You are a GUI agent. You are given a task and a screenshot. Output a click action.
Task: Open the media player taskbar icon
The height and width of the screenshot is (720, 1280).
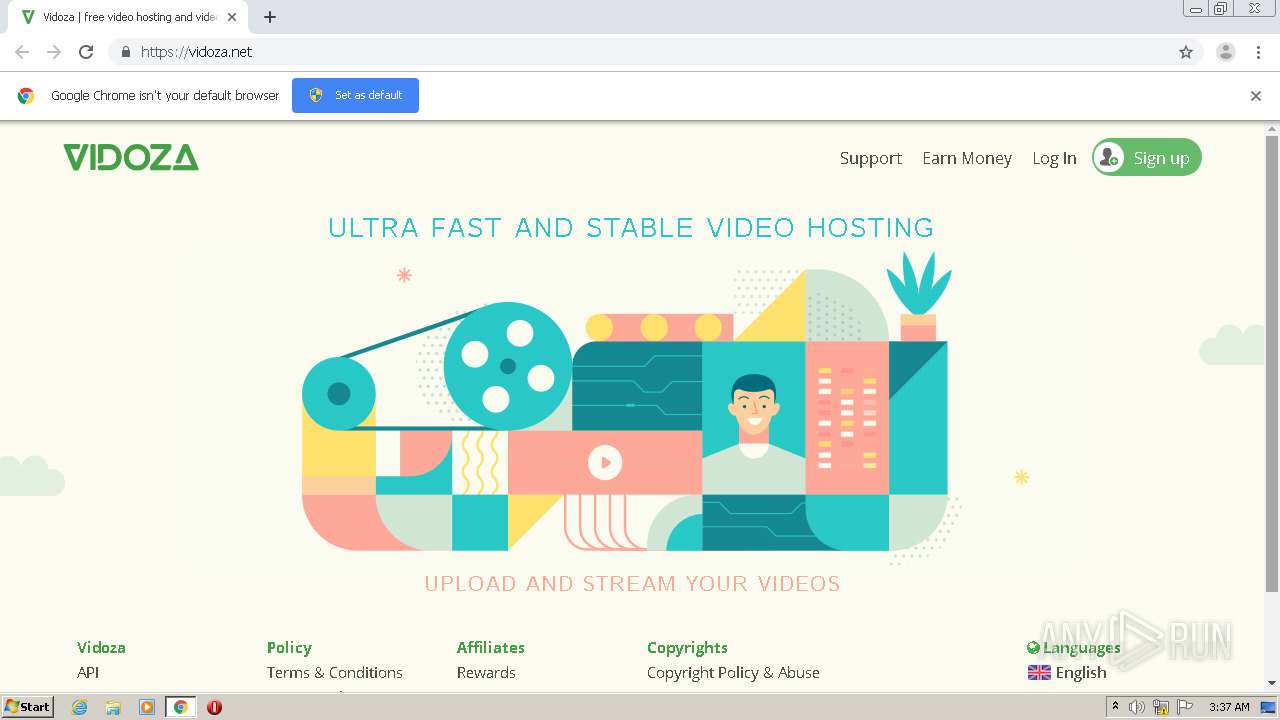[147, 707]
